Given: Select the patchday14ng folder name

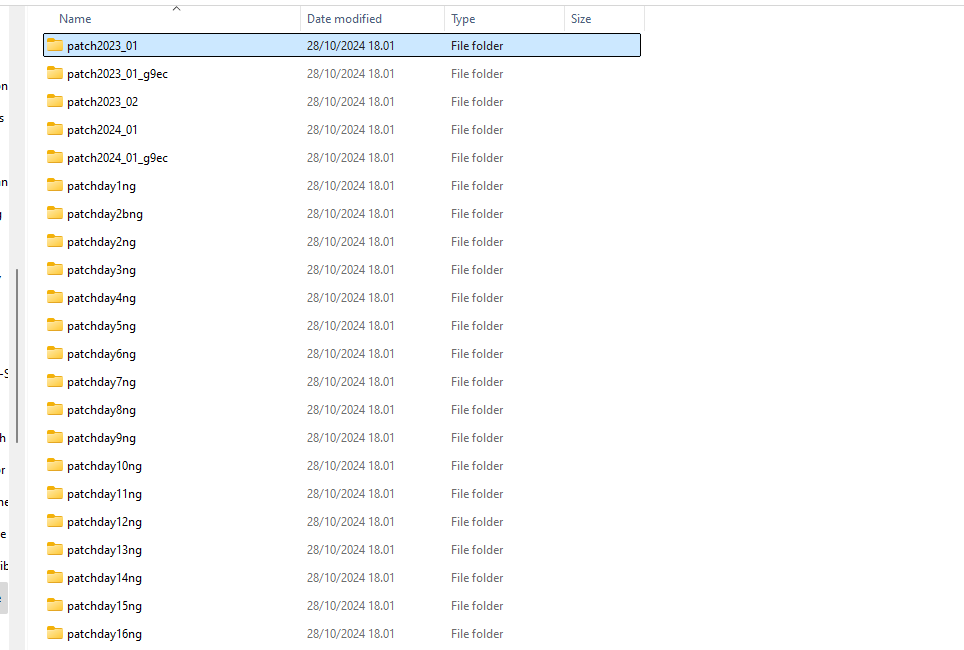Looking at the screenshot, I should [x=105, y=577].
